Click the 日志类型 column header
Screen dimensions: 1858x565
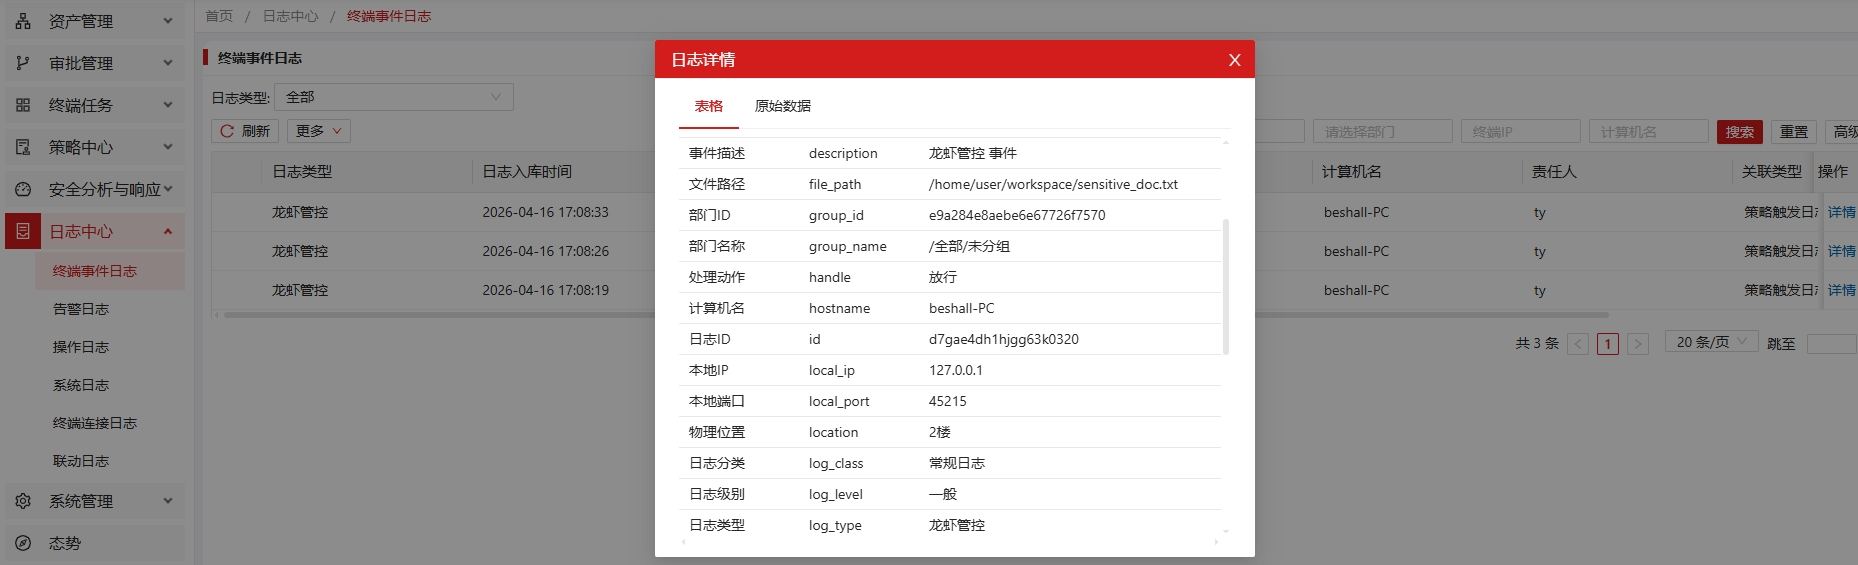302,172
